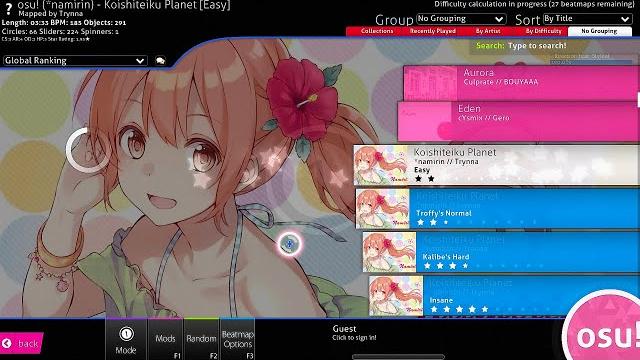Screen dimensions: 640x360
Task: Click Guest sign in panel
Action: (354, 333)
